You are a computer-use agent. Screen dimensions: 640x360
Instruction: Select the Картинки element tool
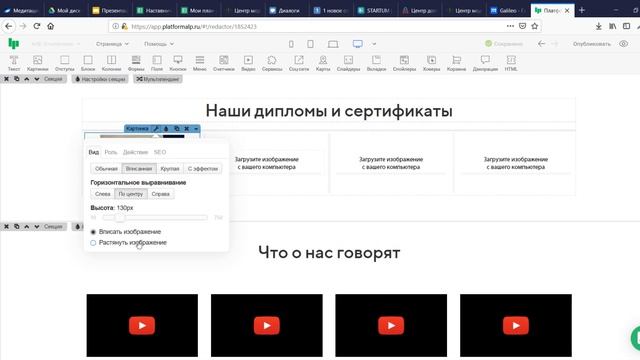(38, 63)
